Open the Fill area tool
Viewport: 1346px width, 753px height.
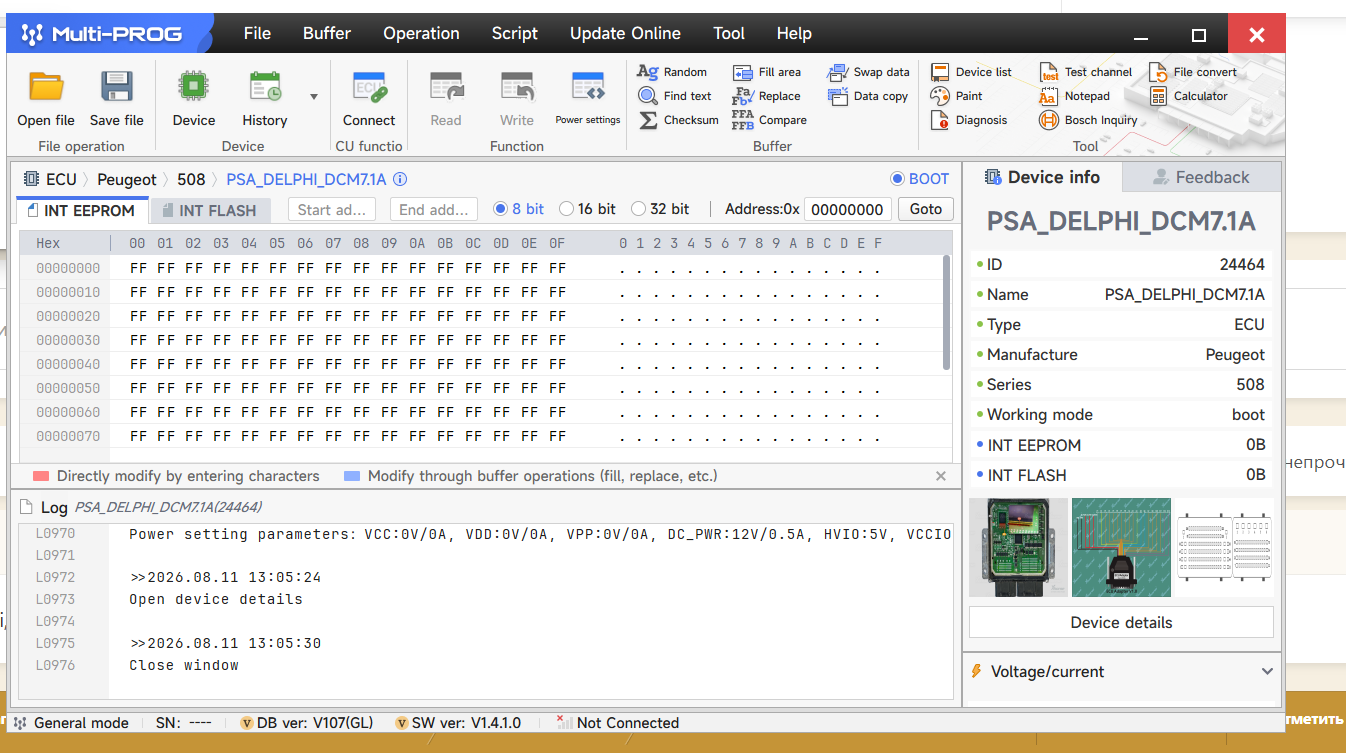767,72
